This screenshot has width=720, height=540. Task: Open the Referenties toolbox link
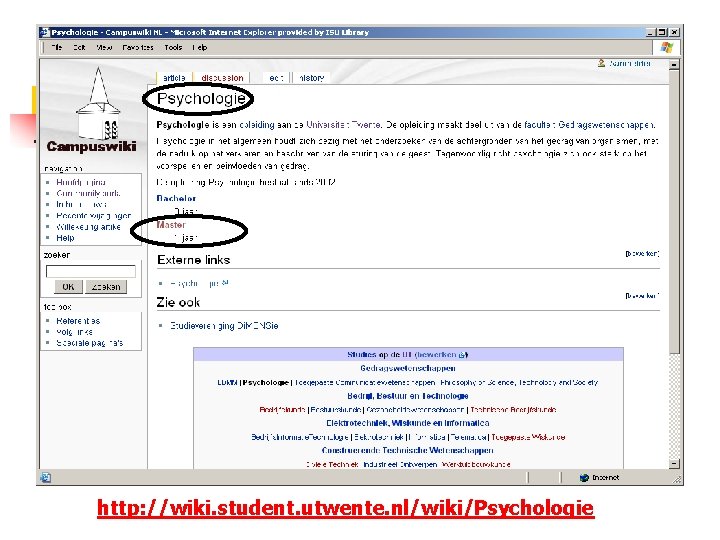click(78, 321)
